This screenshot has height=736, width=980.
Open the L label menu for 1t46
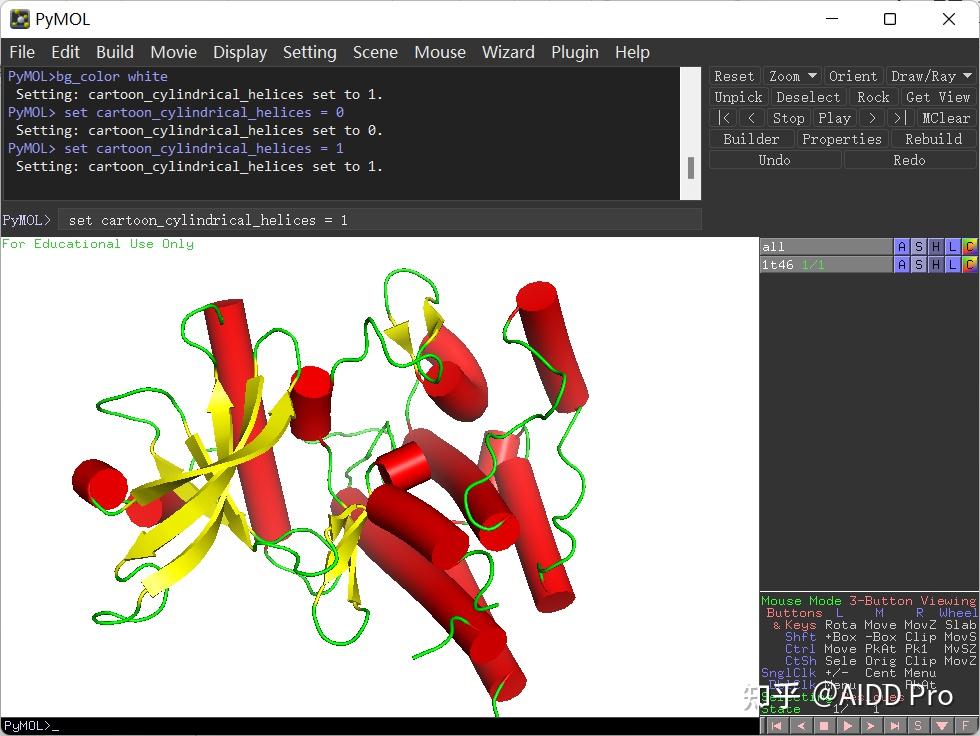(x=952, y=265)
